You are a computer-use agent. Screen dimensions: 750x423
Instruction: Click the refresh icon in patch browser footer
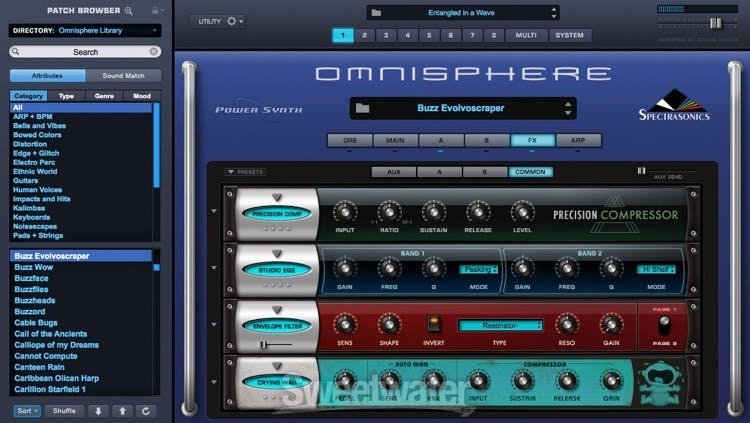[147, 411]
